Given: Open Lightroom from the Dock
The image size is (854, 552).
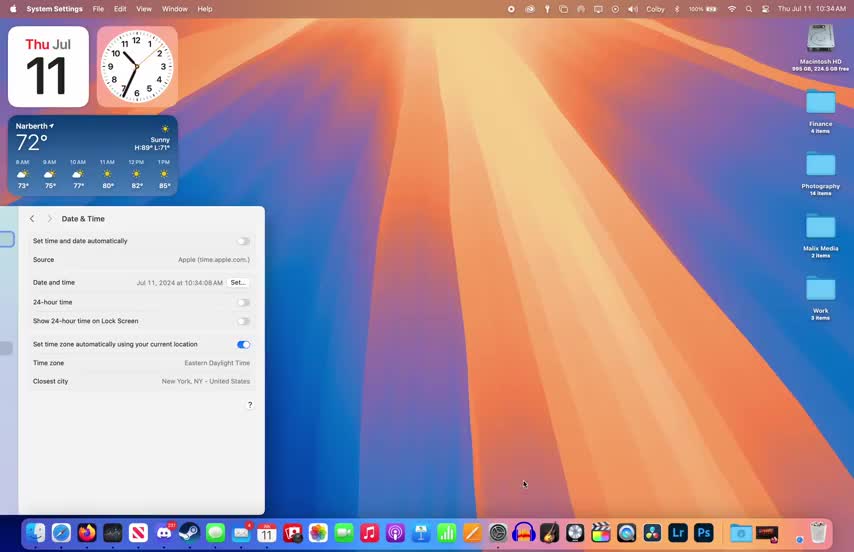Looking at the screenshot, I should point(678,533).
